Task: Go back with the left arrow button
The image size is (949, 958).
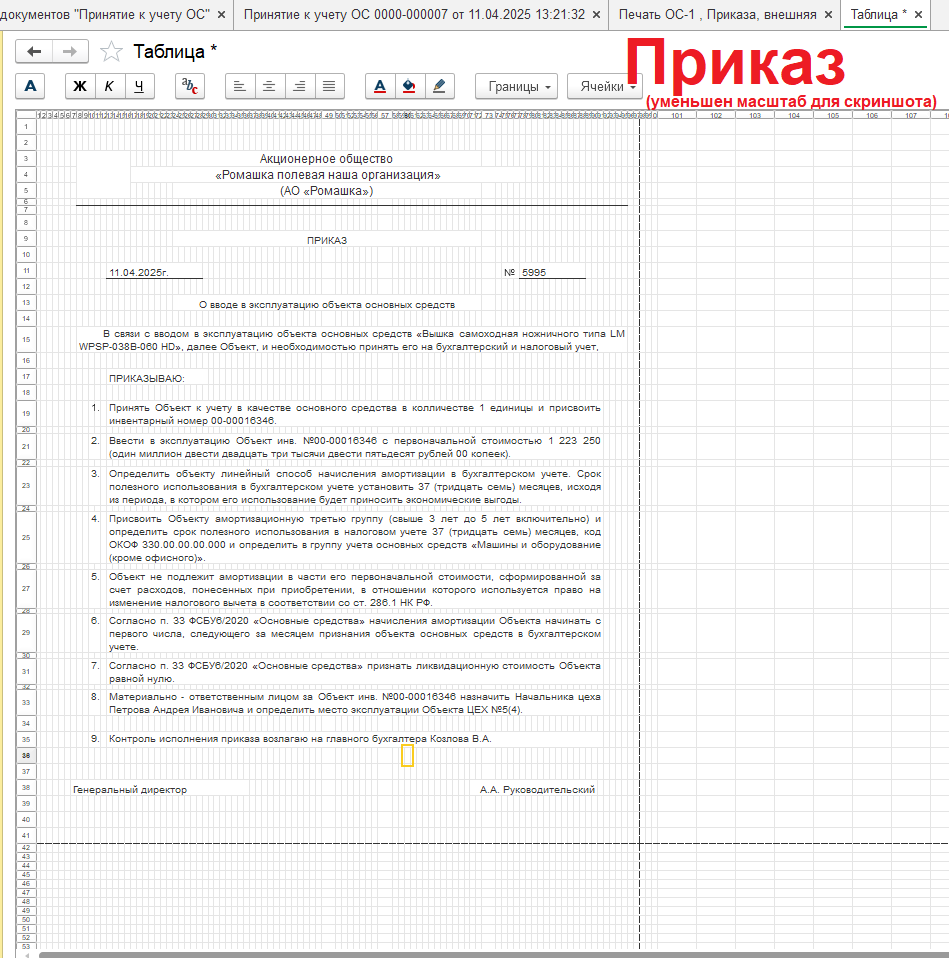Action: tap(34, 52)
